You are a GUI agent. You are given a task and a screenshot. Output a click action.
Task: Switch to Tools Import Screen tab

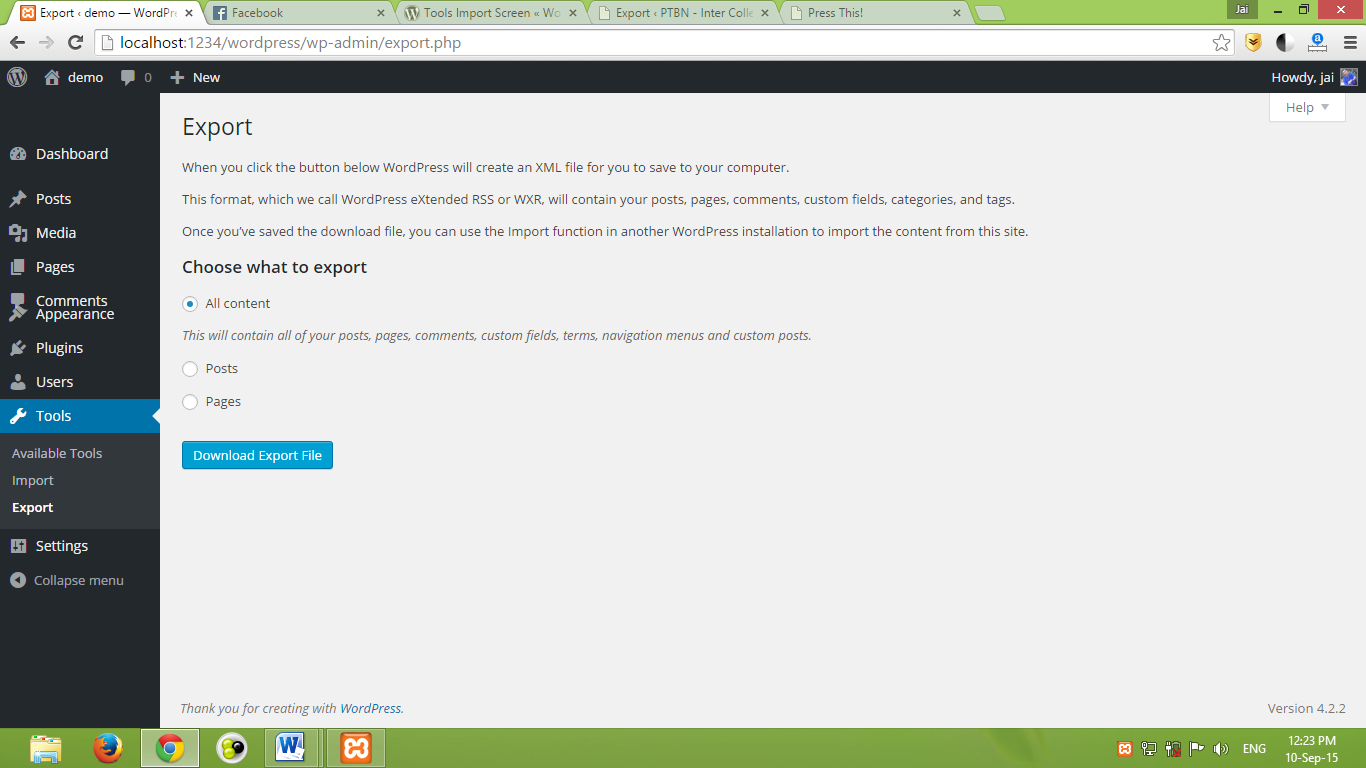click(x=490, y=13)
